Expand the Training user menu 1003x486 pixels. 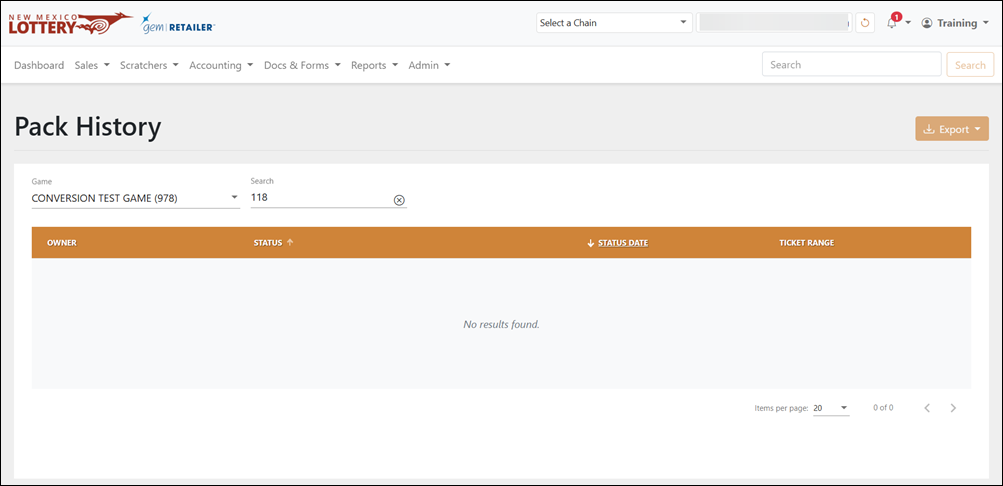(949, 23)
